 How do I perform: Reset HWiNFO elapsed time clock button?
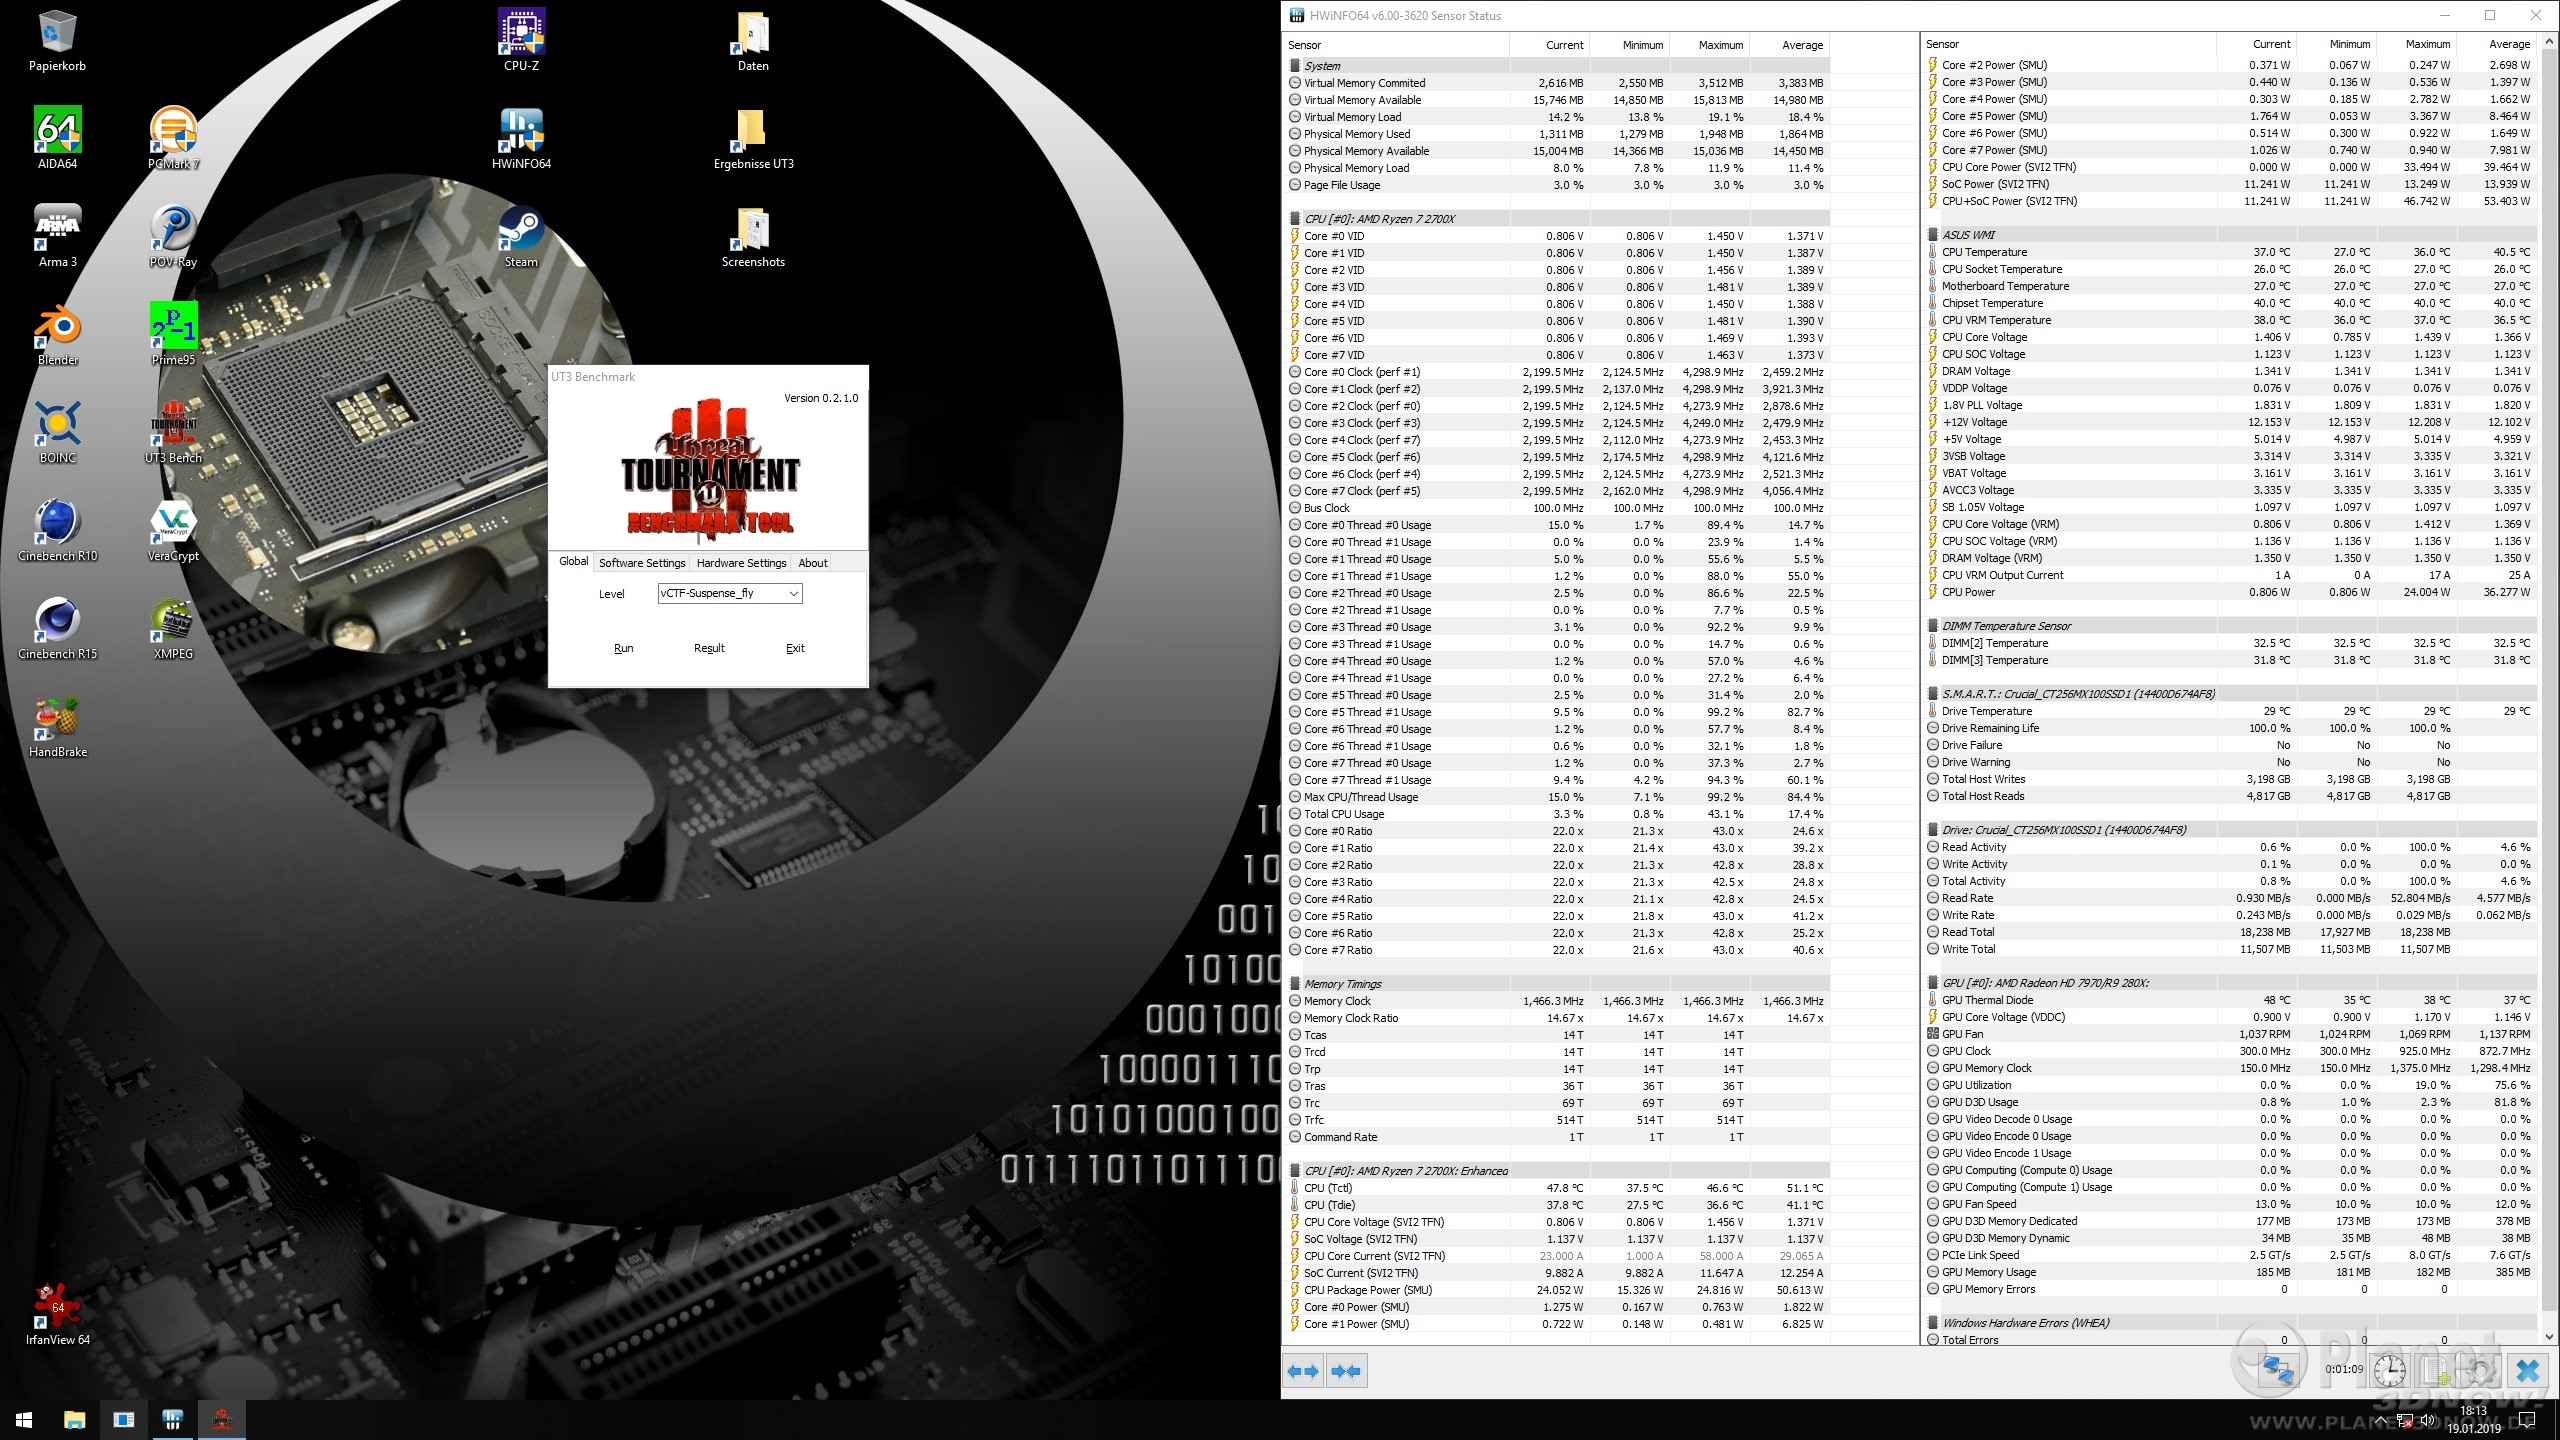coord(2390,1371)
